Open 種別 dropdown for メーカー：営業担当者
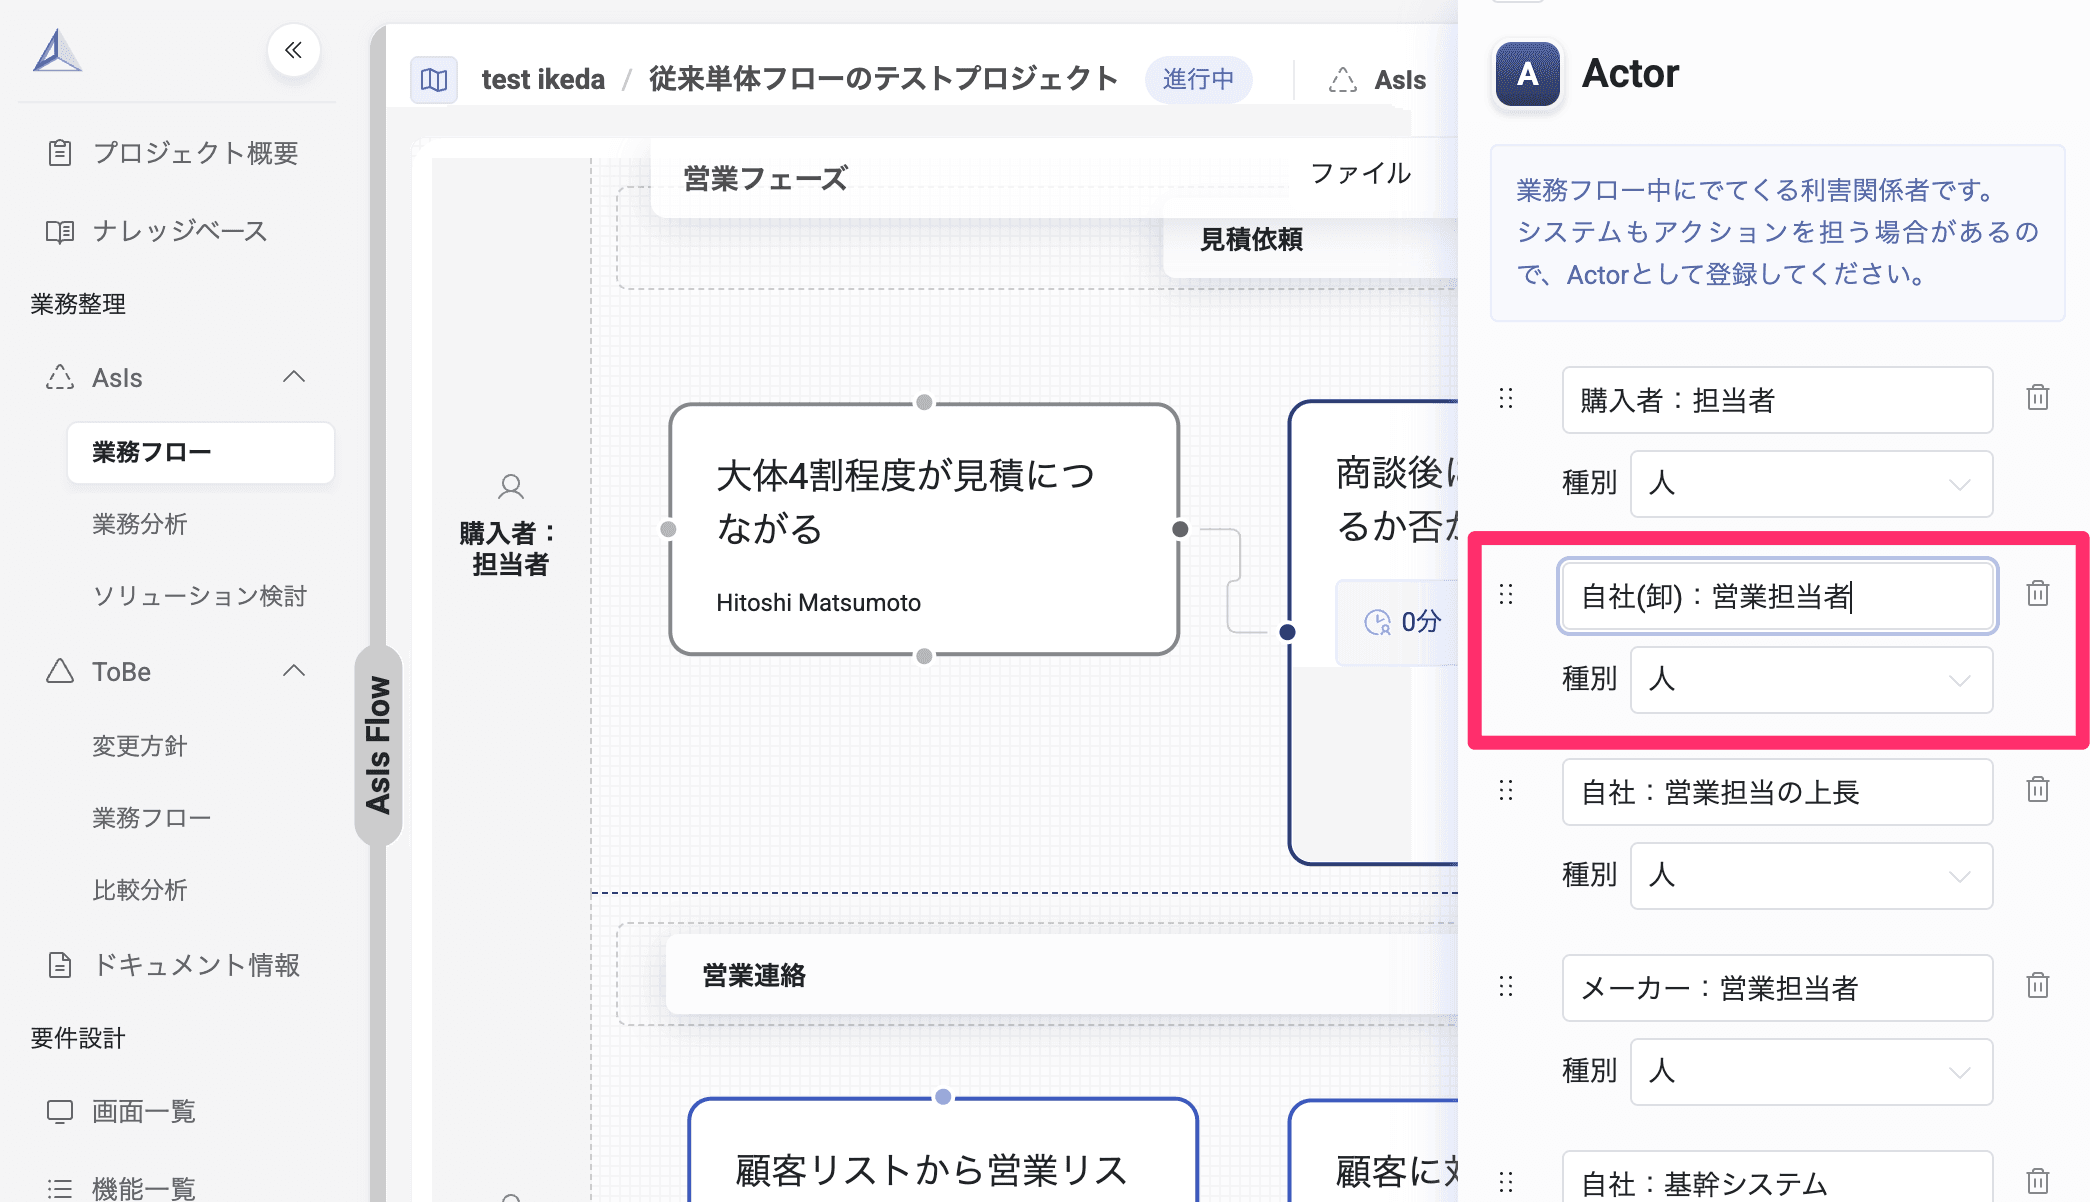This screenshot has height=1202, width=2090. (1811, 1072)
